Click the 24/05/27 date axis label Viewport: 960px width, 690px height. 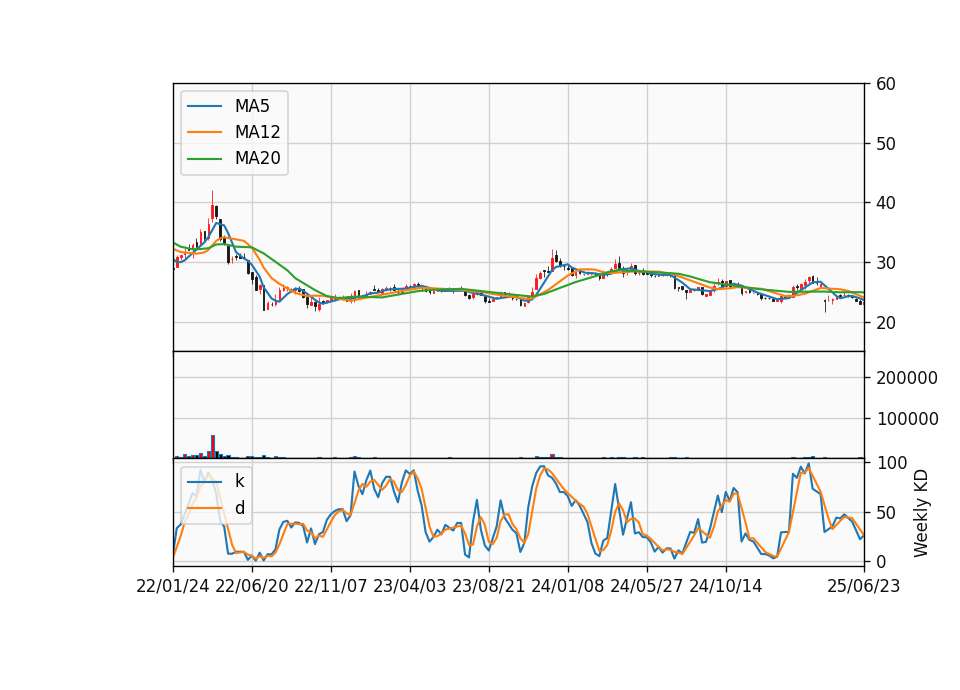(x=647, y=586)
